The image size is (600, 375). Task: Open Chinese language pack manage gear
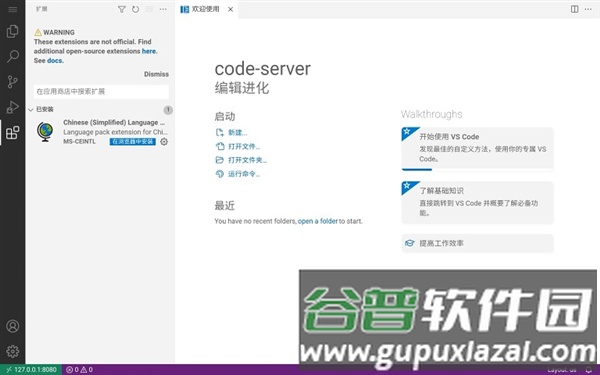point(164,142)
